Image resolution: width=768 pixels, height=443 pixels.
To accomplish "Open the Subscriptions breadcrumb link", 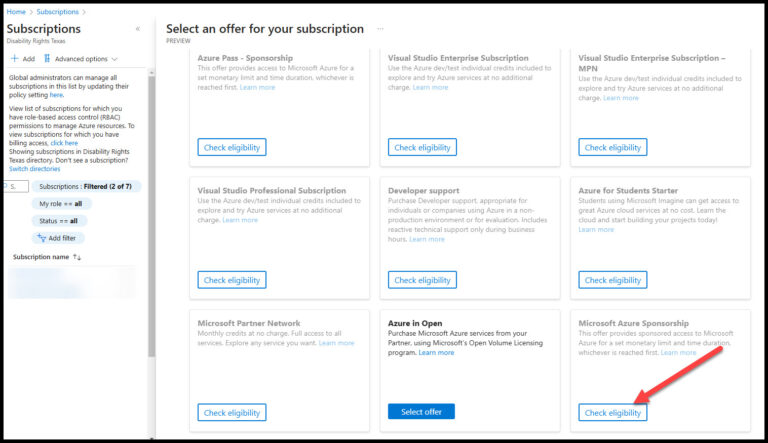I will coord(57,12).
